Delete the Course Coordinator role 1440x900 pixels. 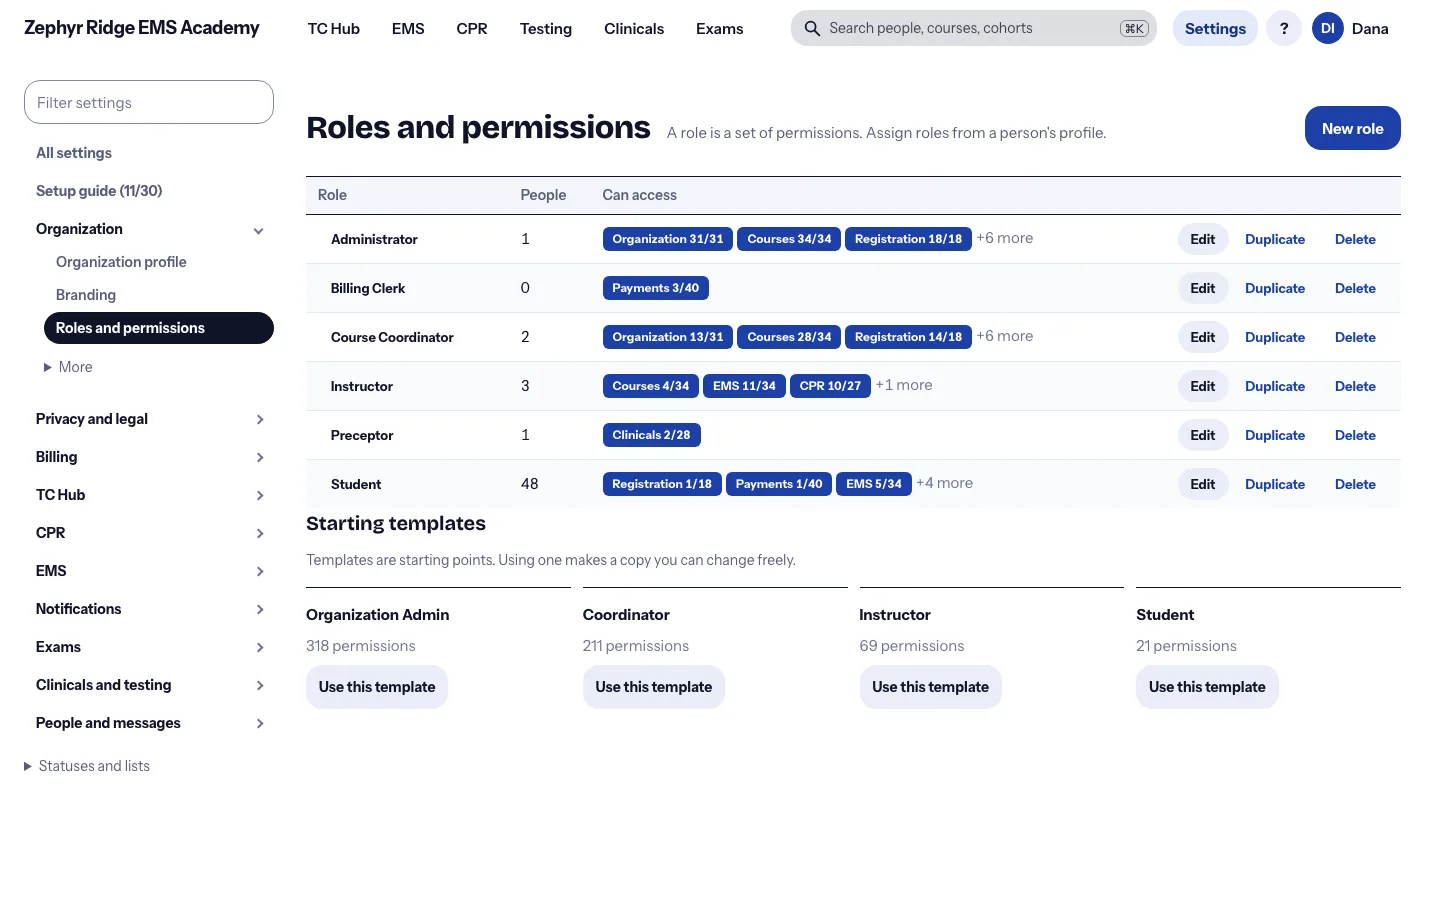[1355, 337]
